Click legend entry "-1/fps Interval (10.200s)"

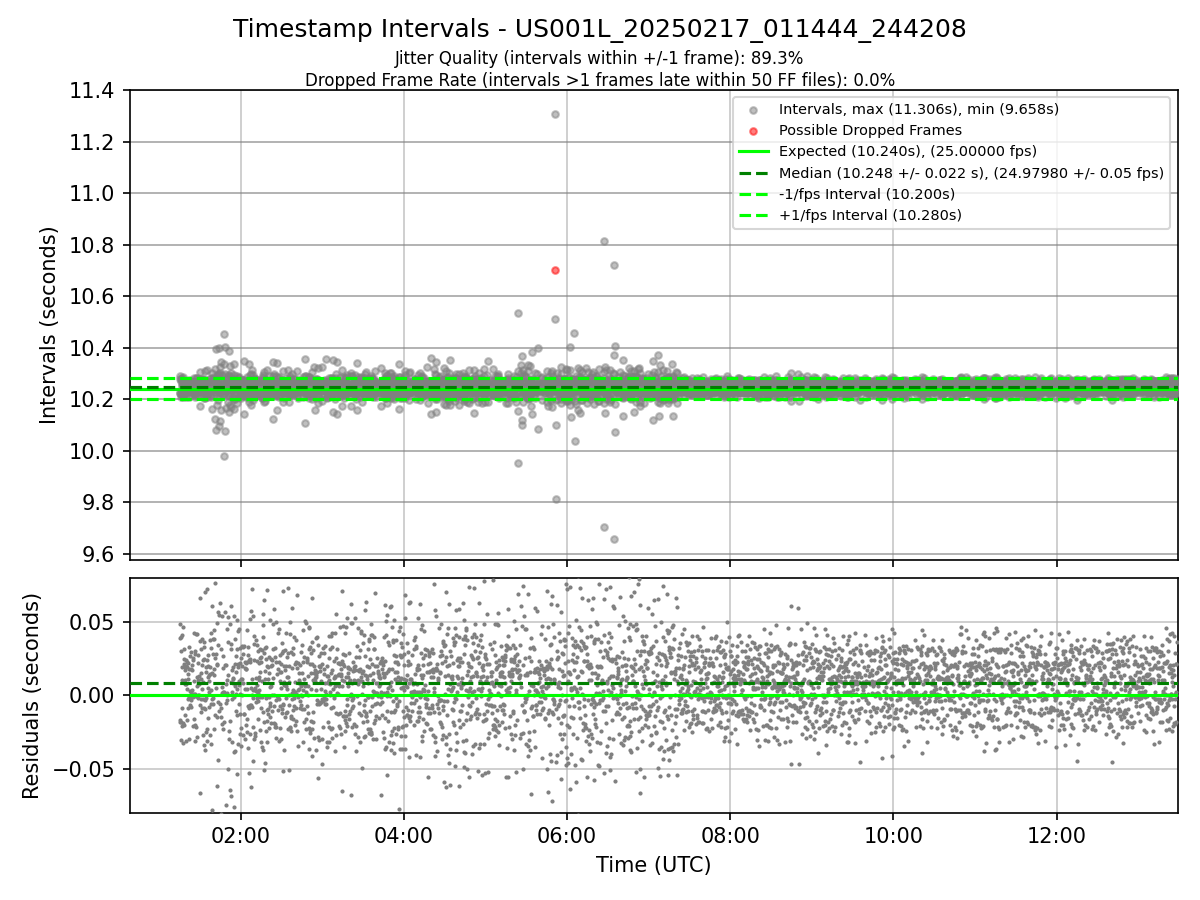tap(866, 194)
